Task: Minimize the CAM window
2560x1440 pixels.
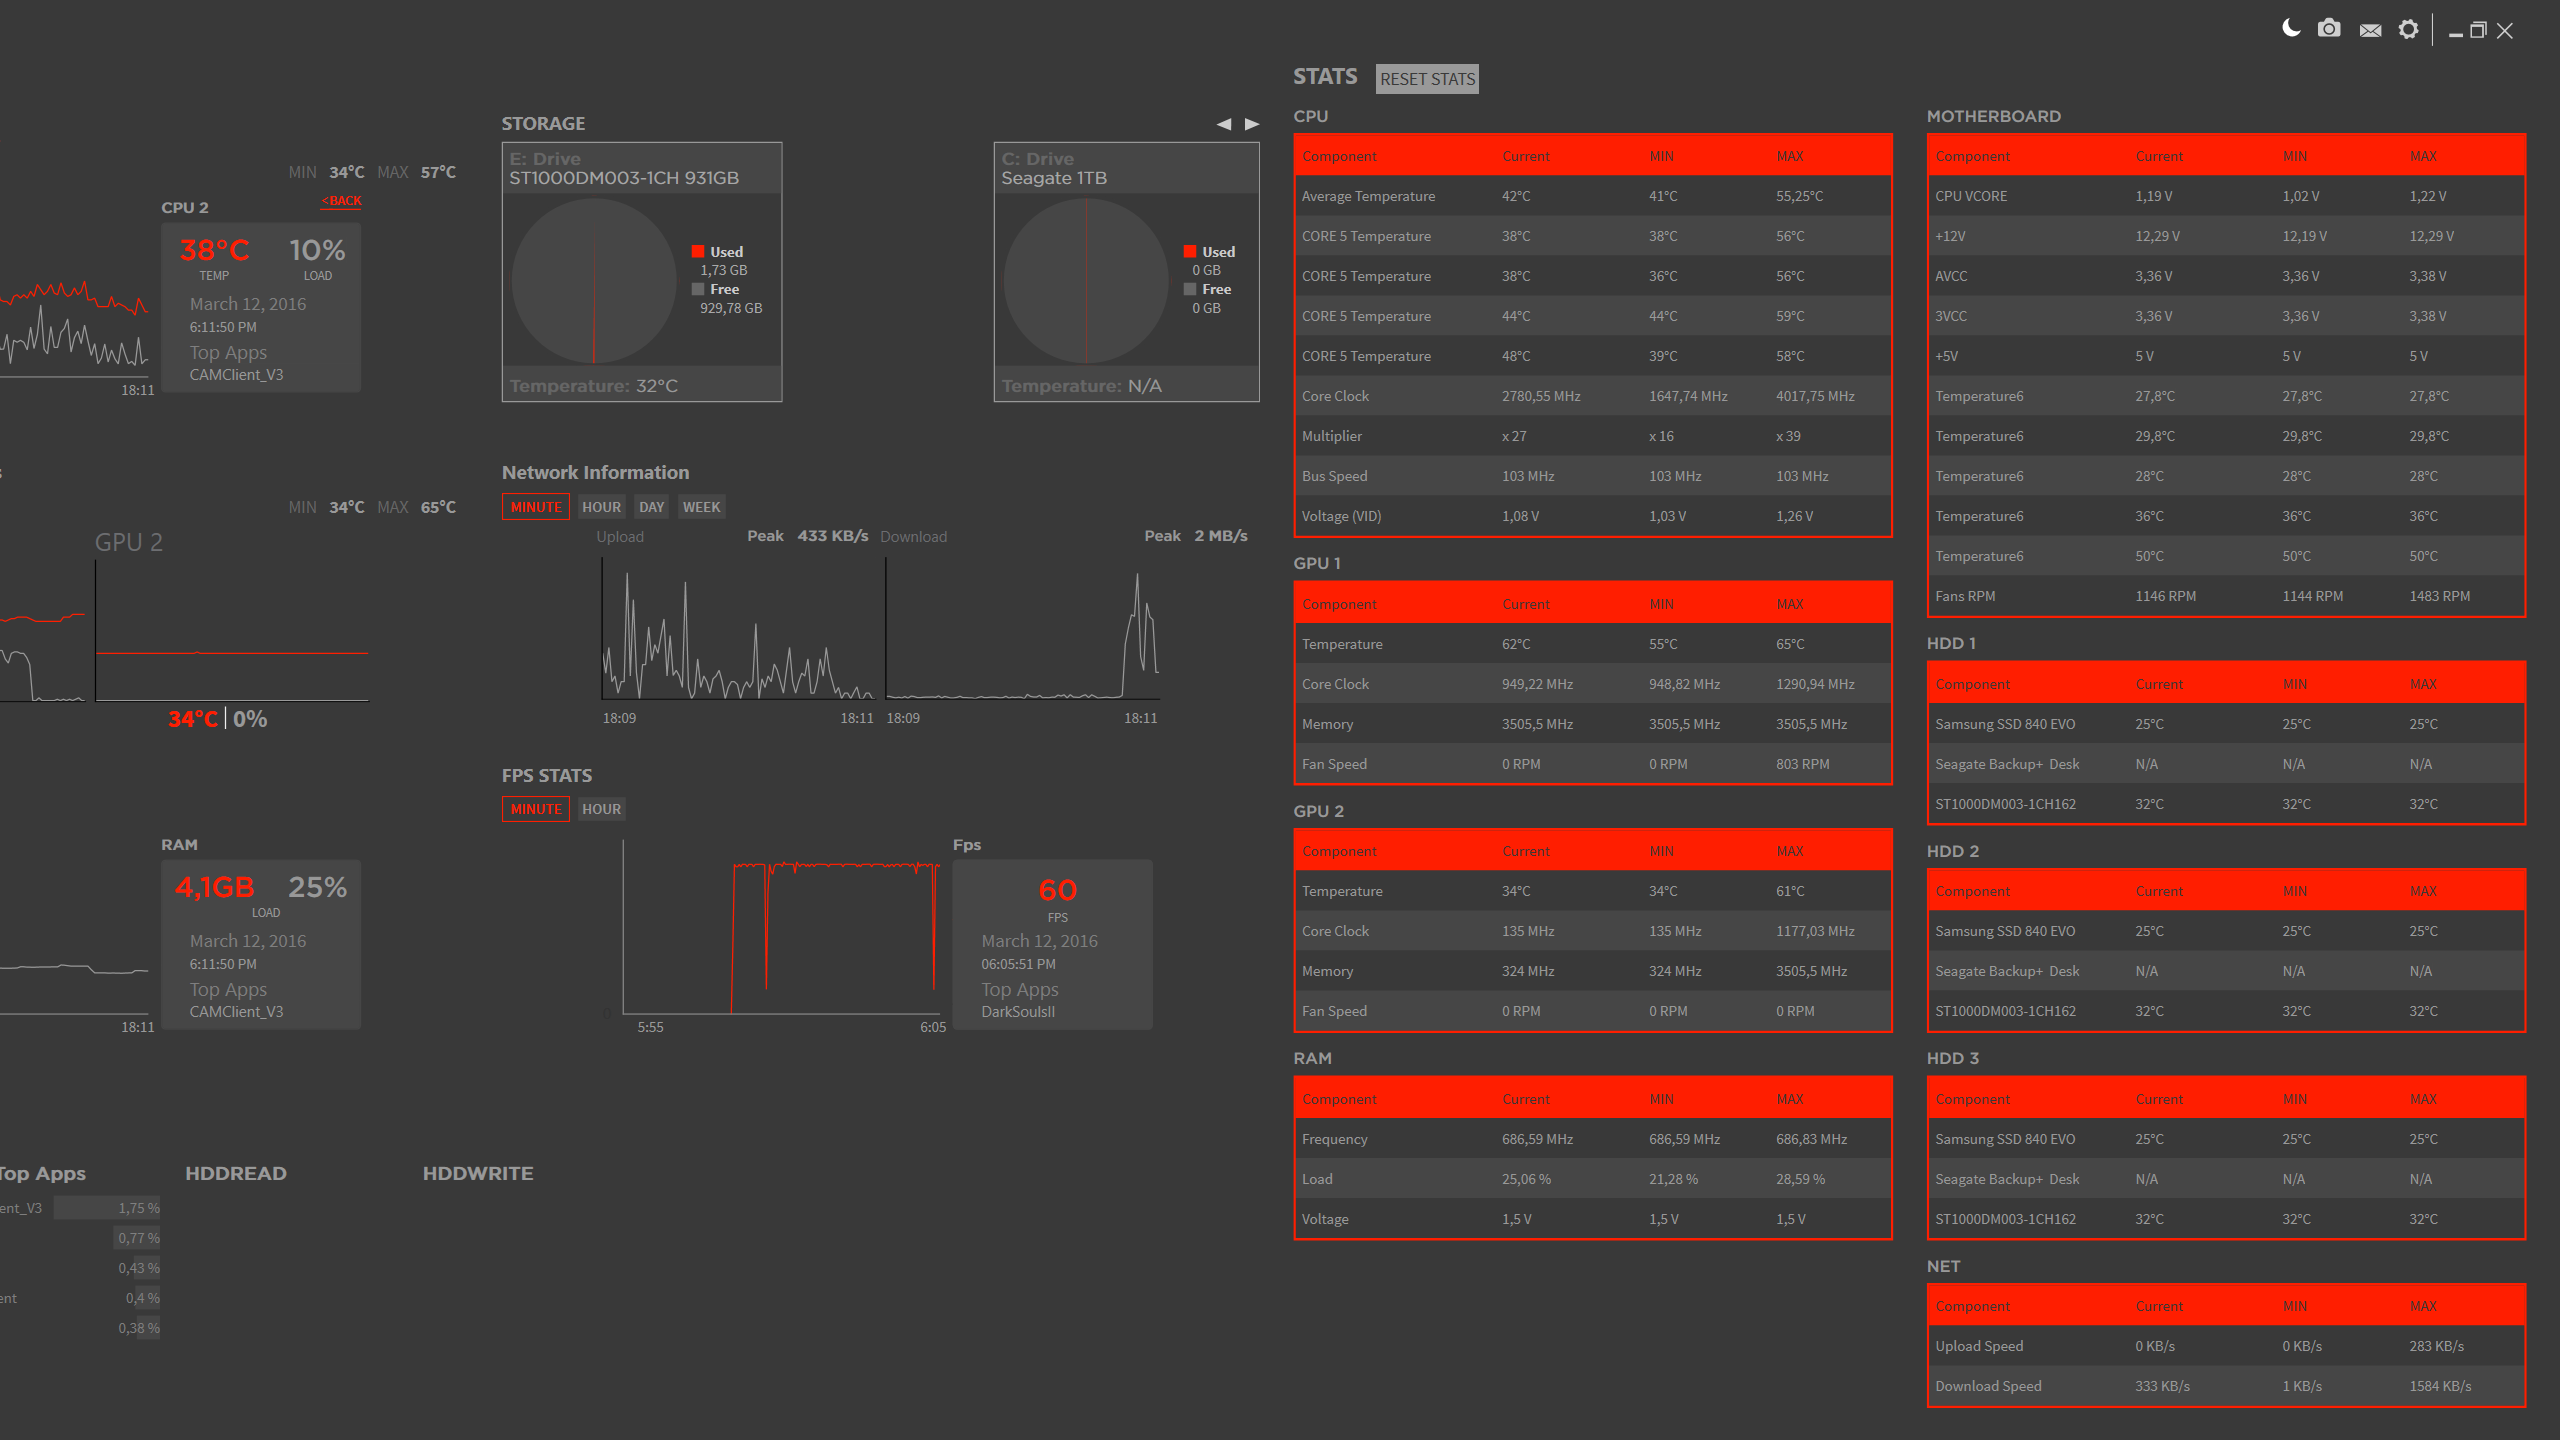Action: coord(2455,33)
